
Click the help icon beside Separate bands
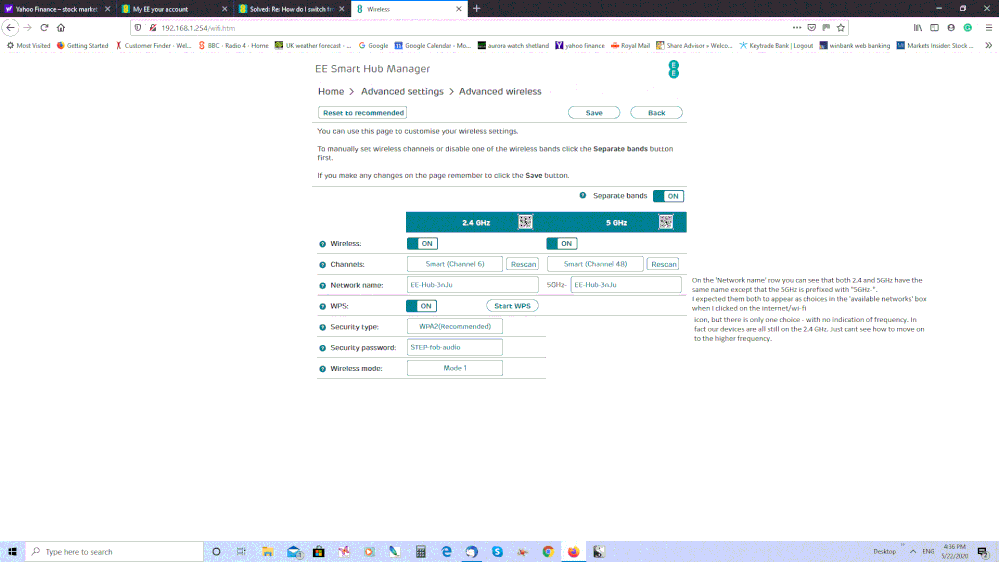(x=582, y=196)
